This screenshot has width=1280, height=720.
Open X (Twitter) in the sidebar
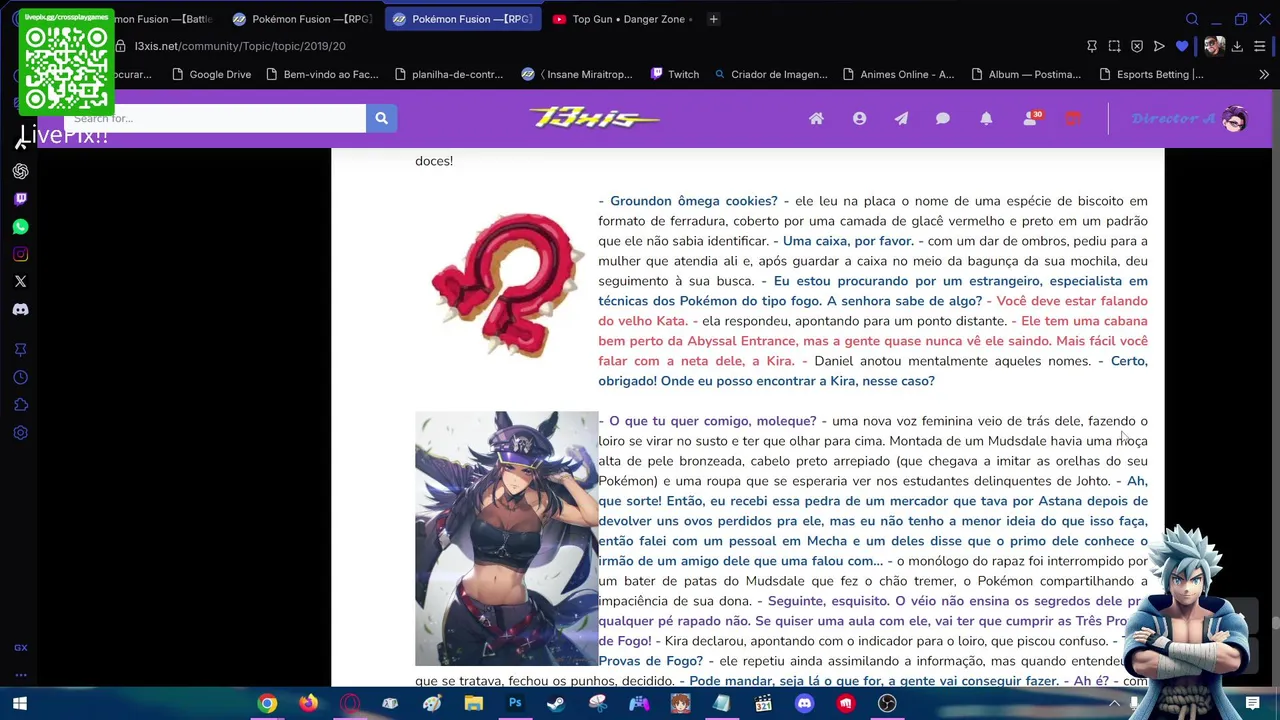tap(20, 282)
